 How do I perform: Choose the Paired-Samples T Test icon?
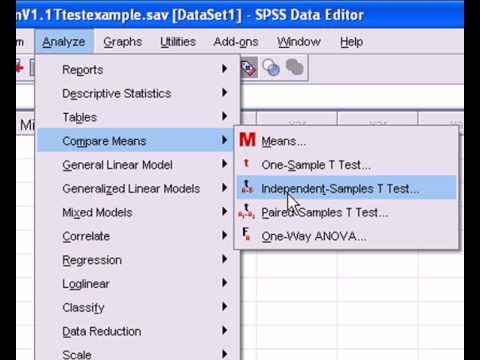247,211
